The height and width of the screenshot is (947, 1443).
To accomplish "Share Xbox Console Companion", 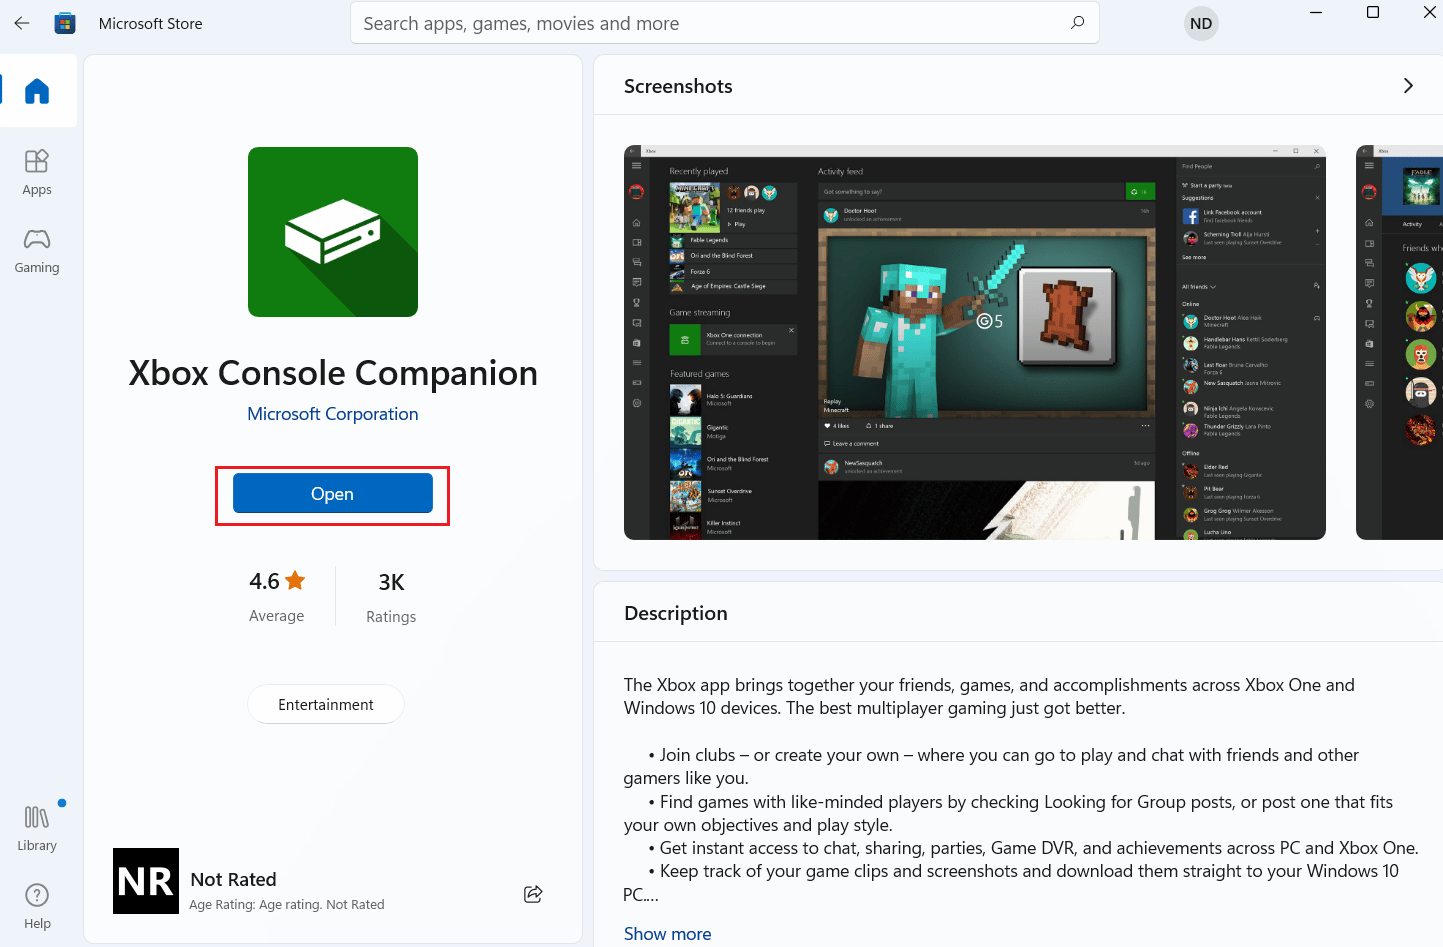I will tap(533, 894).
